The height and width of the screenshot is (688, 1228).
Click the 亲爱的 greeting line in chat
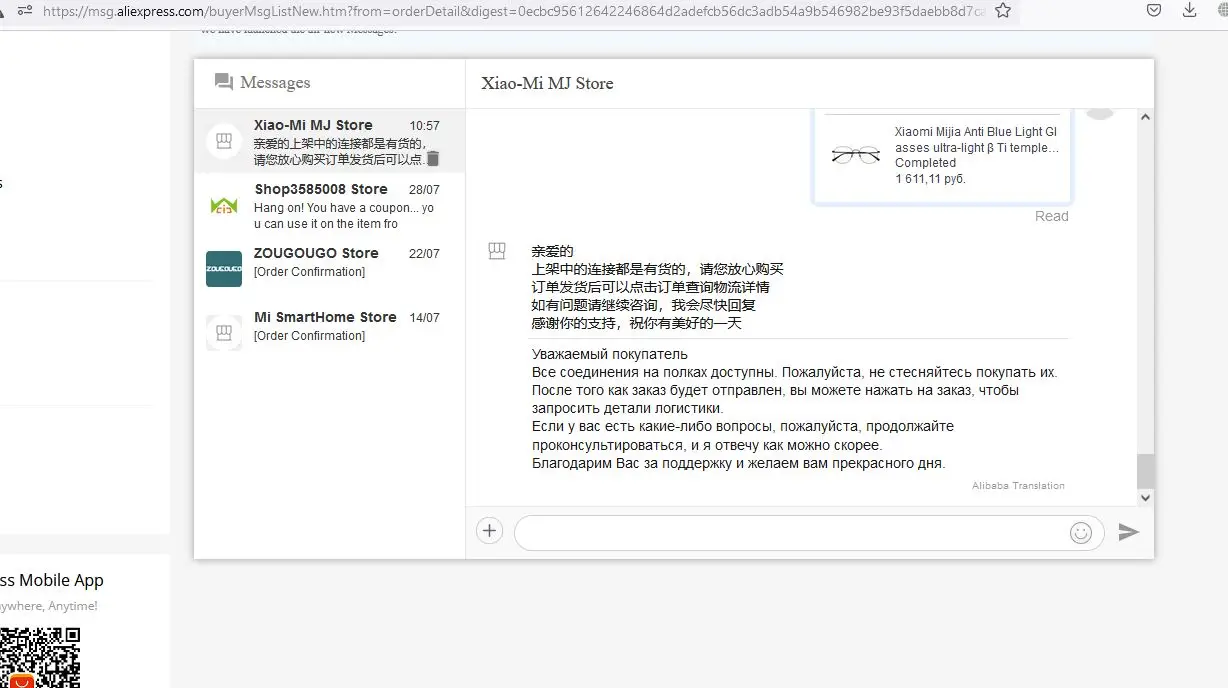pyautogui.click(x=553, y=251)
